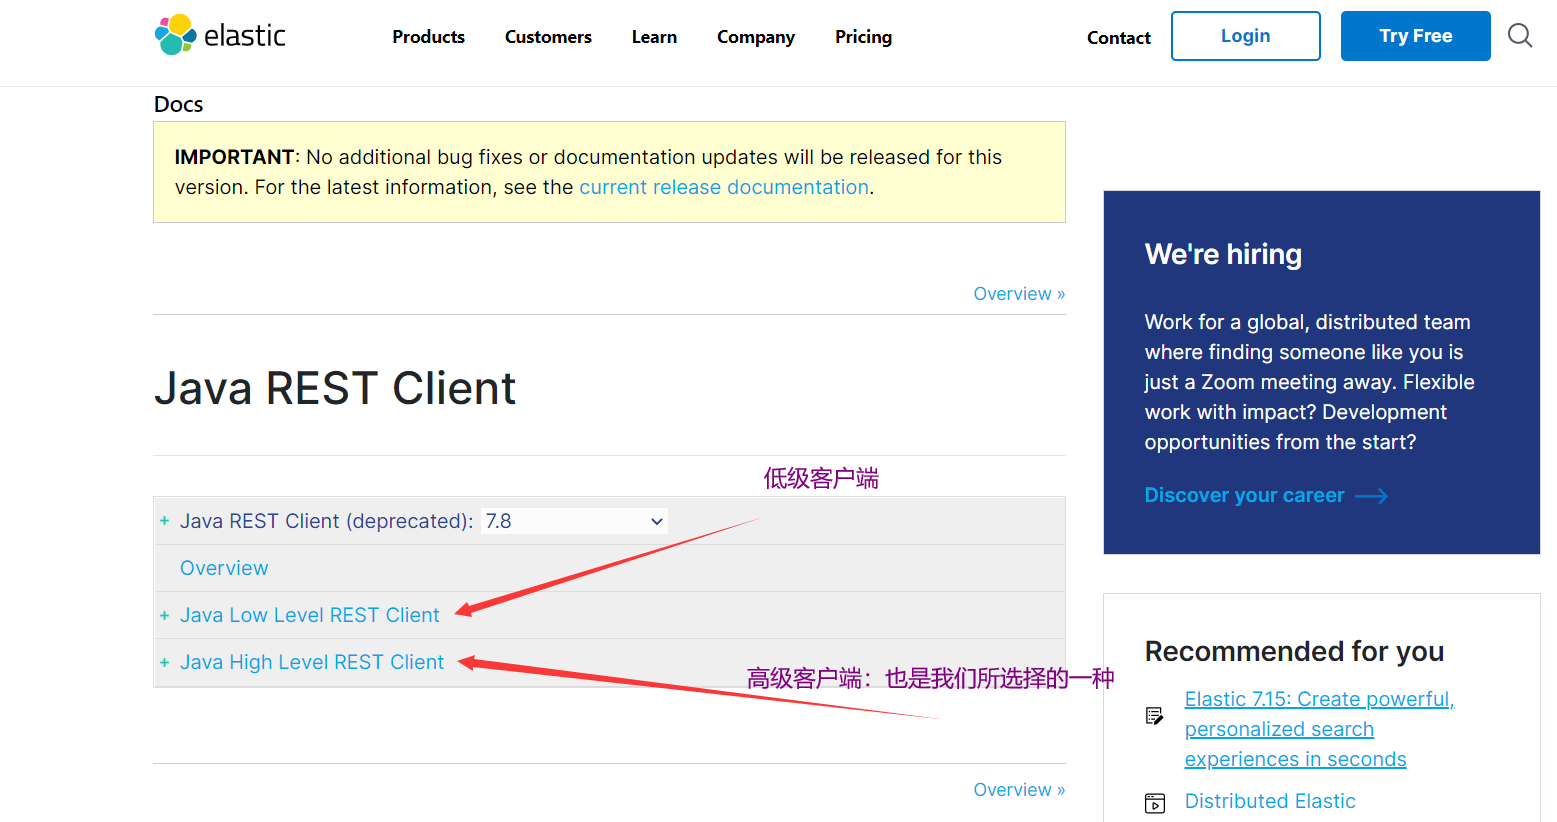Click the video icon beside Distributed Elastic

click(x=1155, y=803)
